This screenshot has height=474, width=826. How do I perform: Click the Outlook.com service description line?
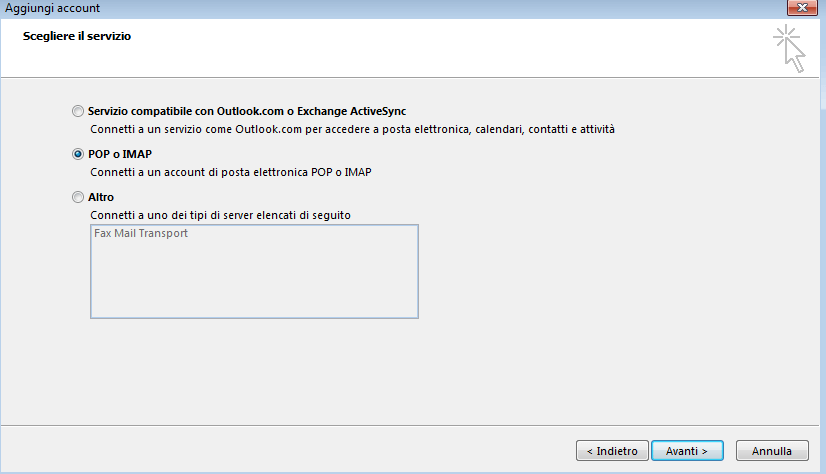(x=352, y=129)
